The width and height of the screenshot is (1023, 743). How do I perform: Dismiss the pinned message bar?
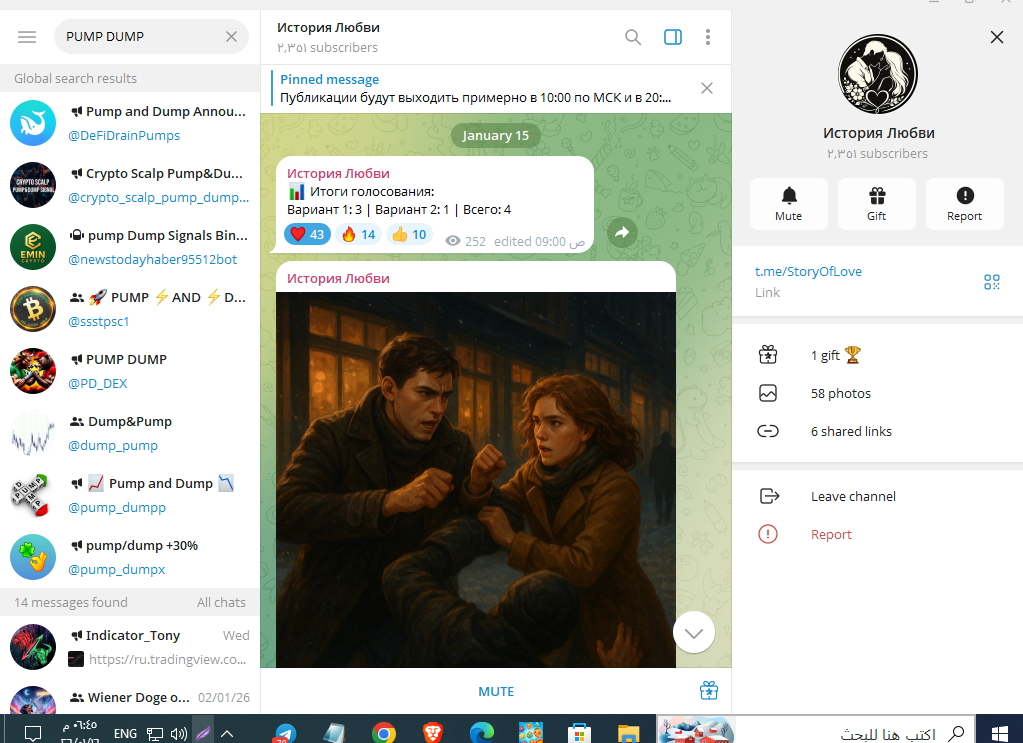(x=707, y=88)
